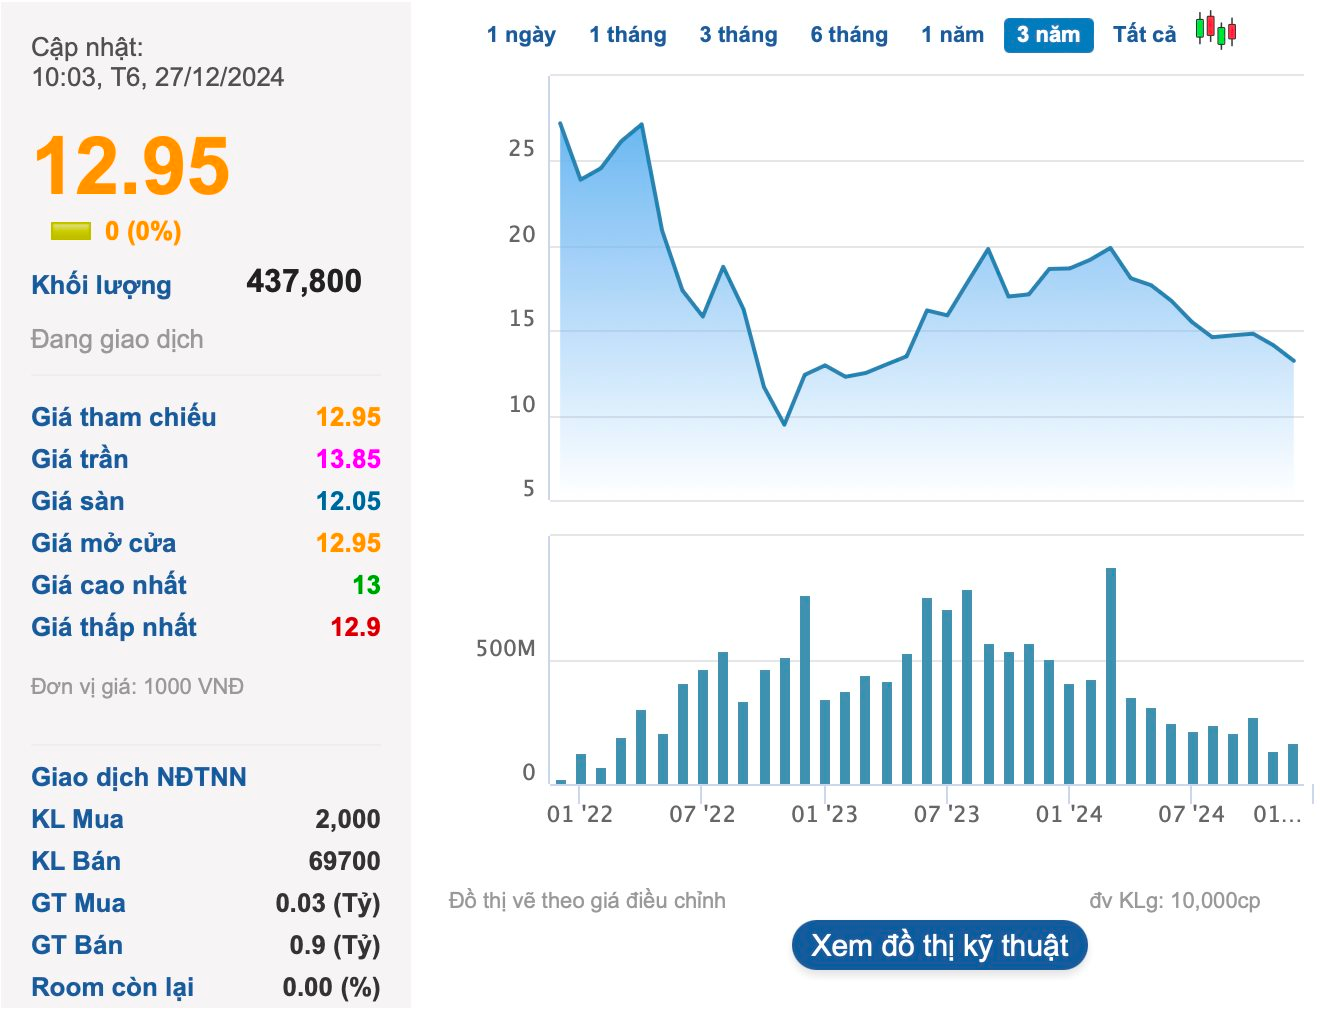Switch chart to 1 ngày range
The image size is (1320, 1014).
(x=521, y=34)
